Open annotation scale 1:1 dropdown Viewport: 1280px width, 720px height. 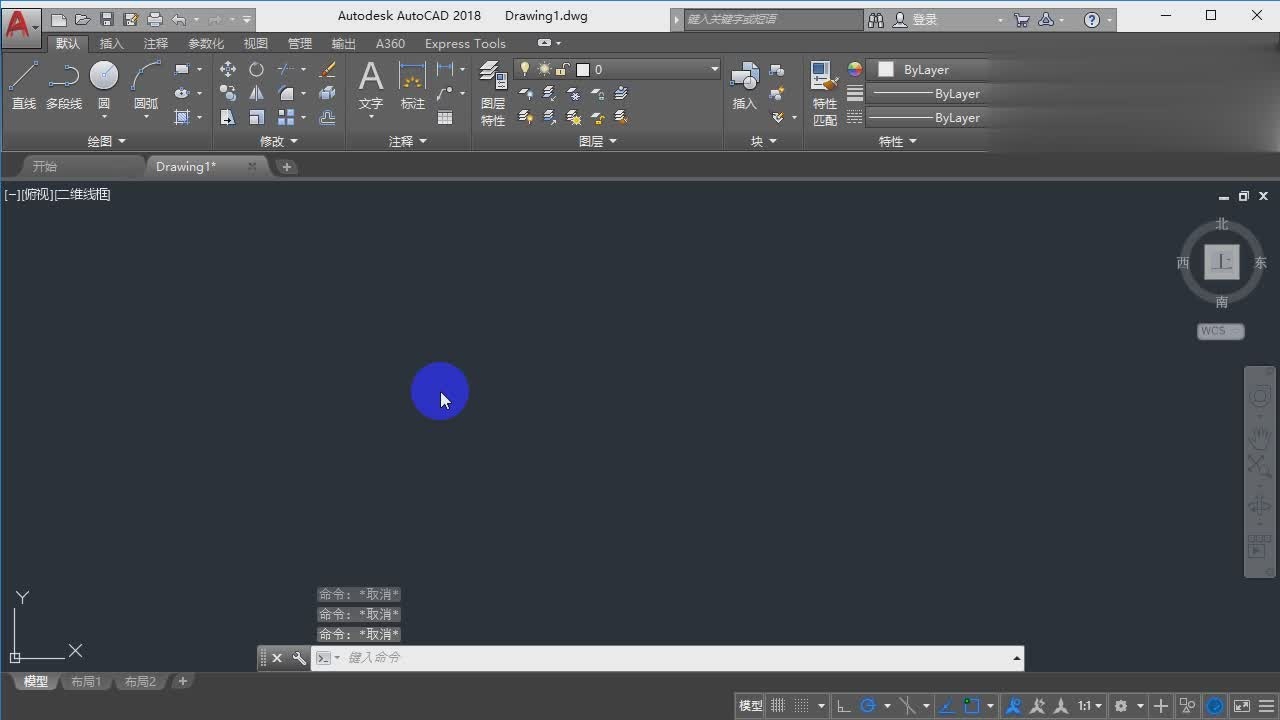click(x=1090, y=706)
